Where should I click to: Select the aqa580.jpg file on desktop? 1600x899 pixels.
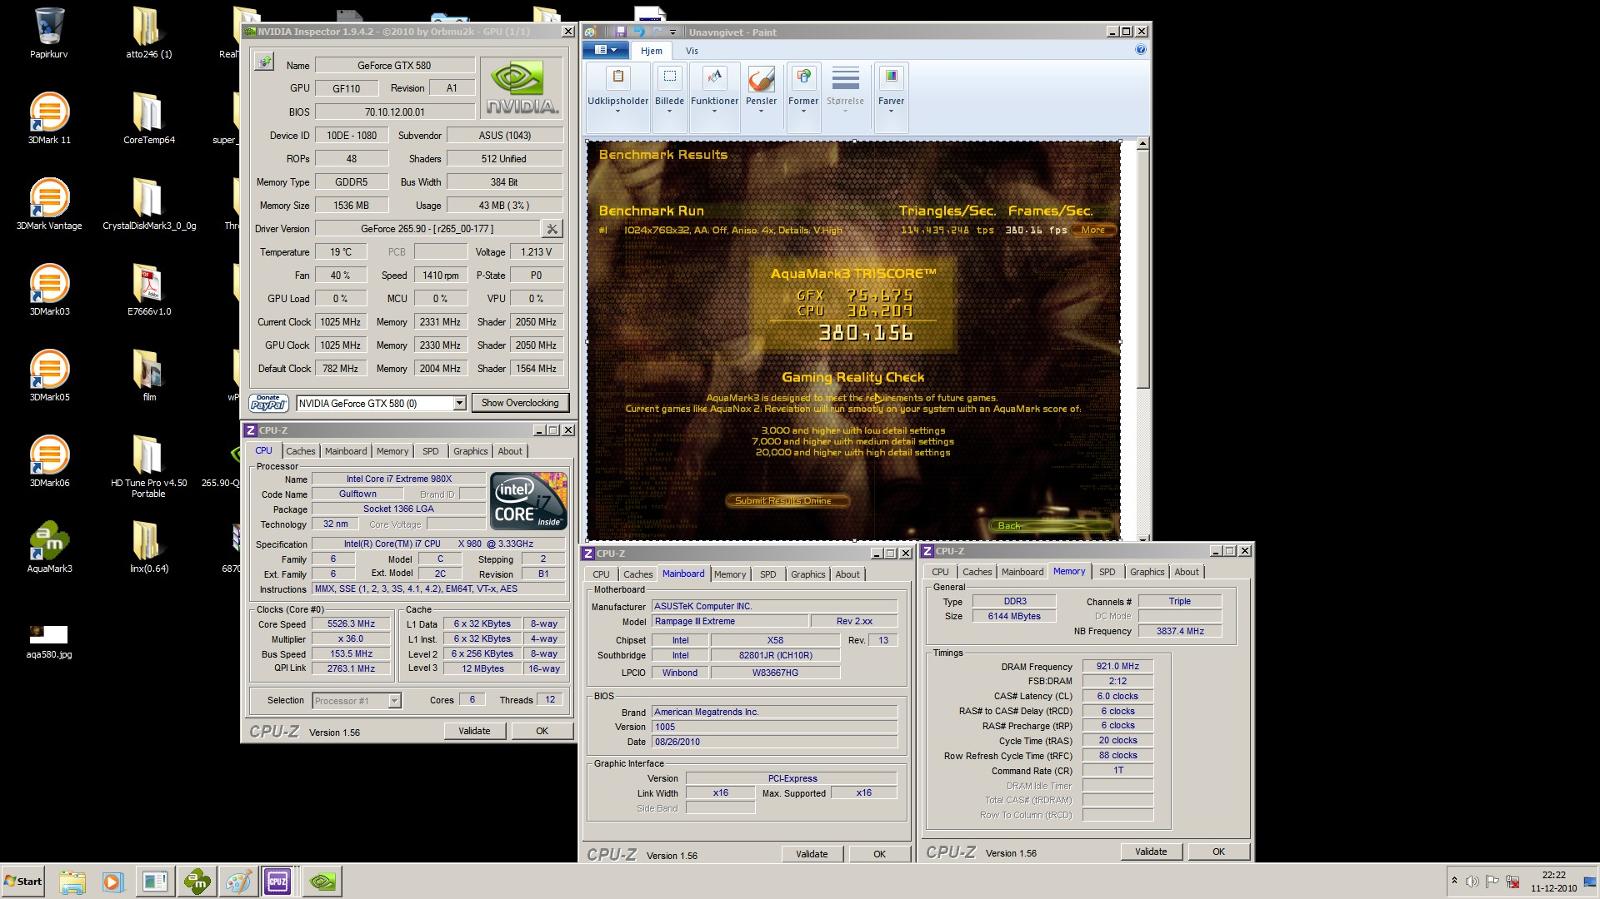[x=49, y=641]
